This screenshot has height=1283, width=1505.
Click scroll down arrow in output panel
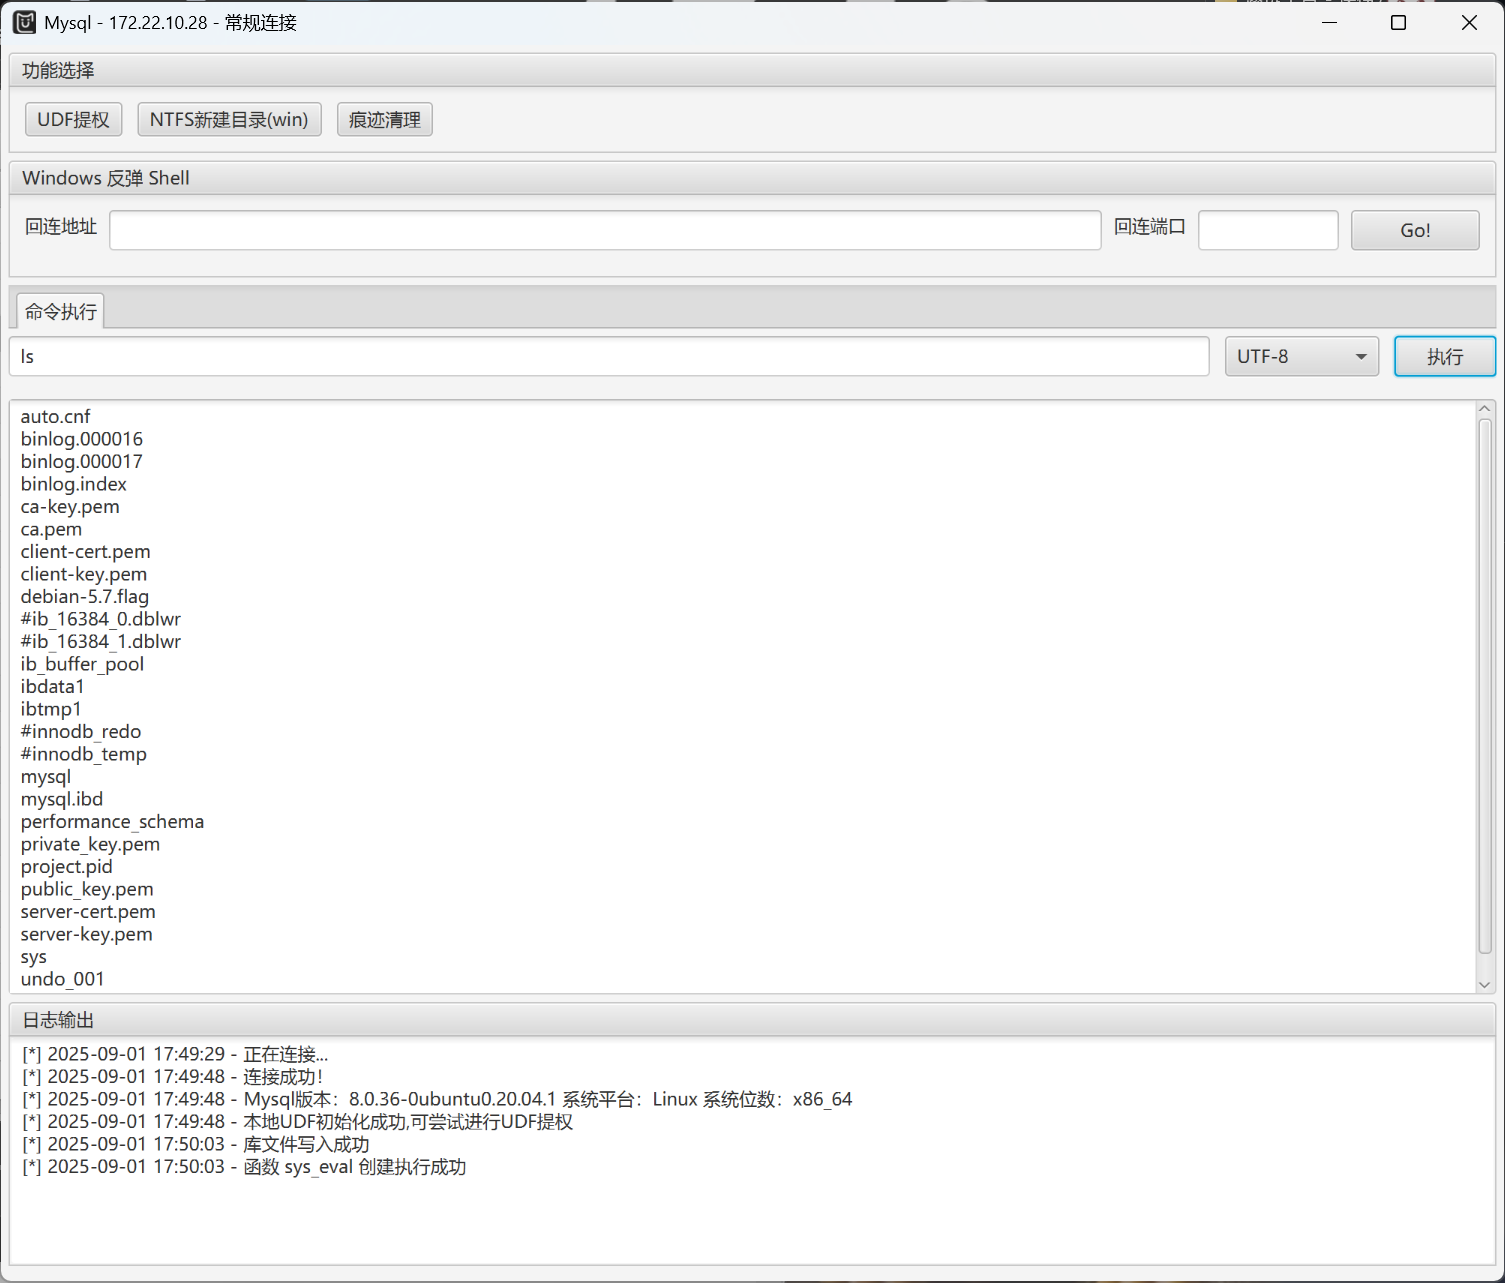(x=1485, y=985)
